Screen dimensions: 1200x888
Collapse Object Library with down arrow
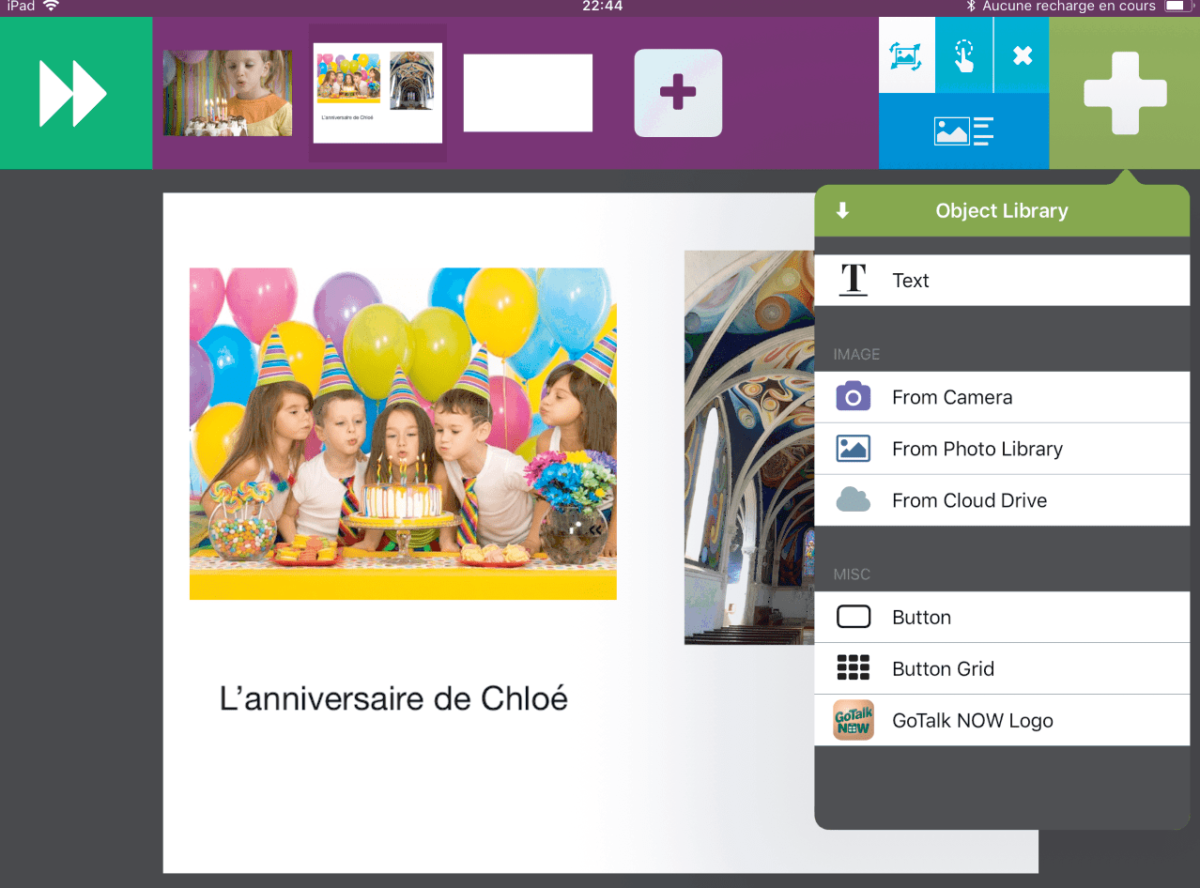tap(842, 211)
